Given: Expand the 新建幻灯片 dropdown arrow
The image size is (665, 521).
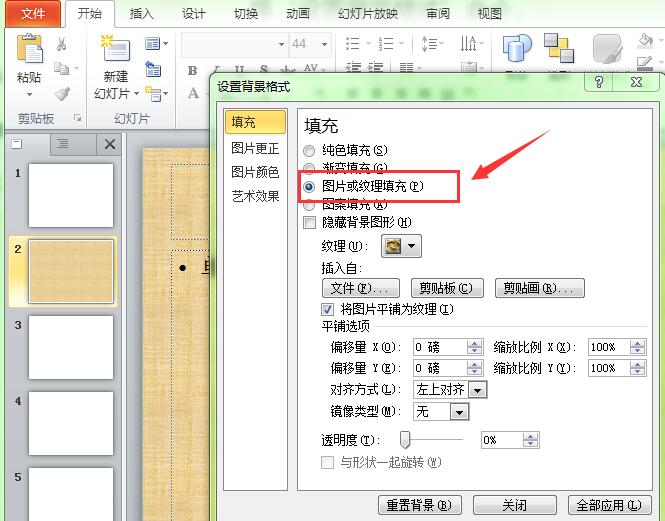Looking at the screenshot, I should [x=136, y=93].
